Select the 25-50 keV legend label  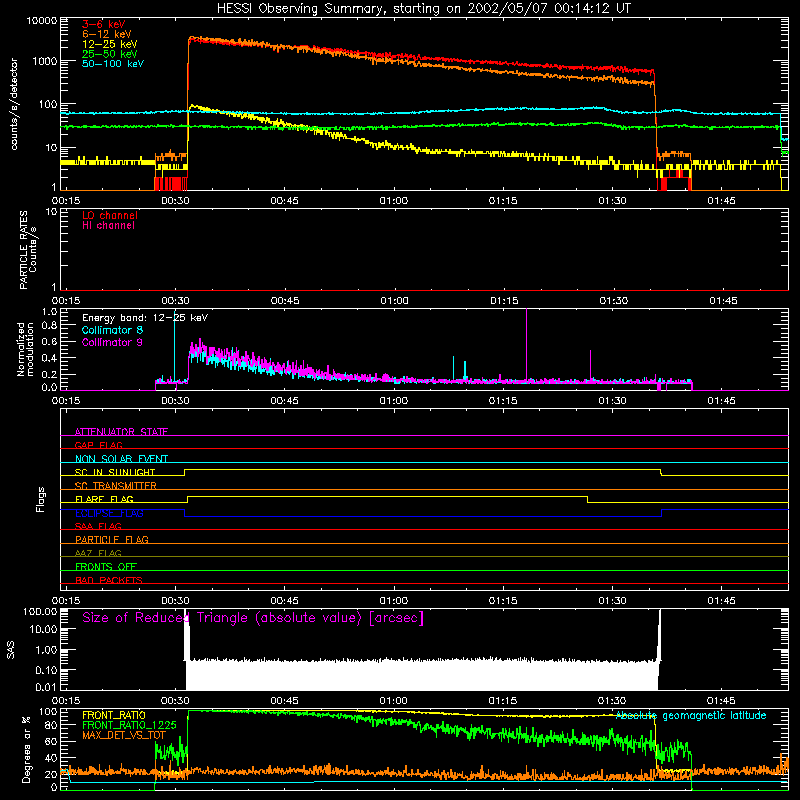click(110, 54)
